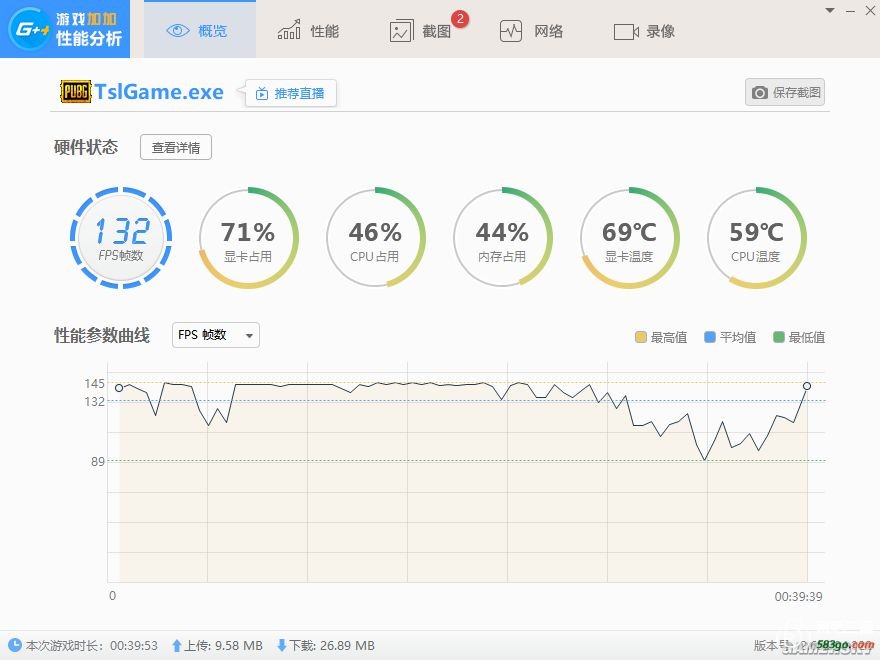Viewport: 880px width, 660px height.
Task: Open the 截图 tab with badge 2
Action: pos(421,31)
